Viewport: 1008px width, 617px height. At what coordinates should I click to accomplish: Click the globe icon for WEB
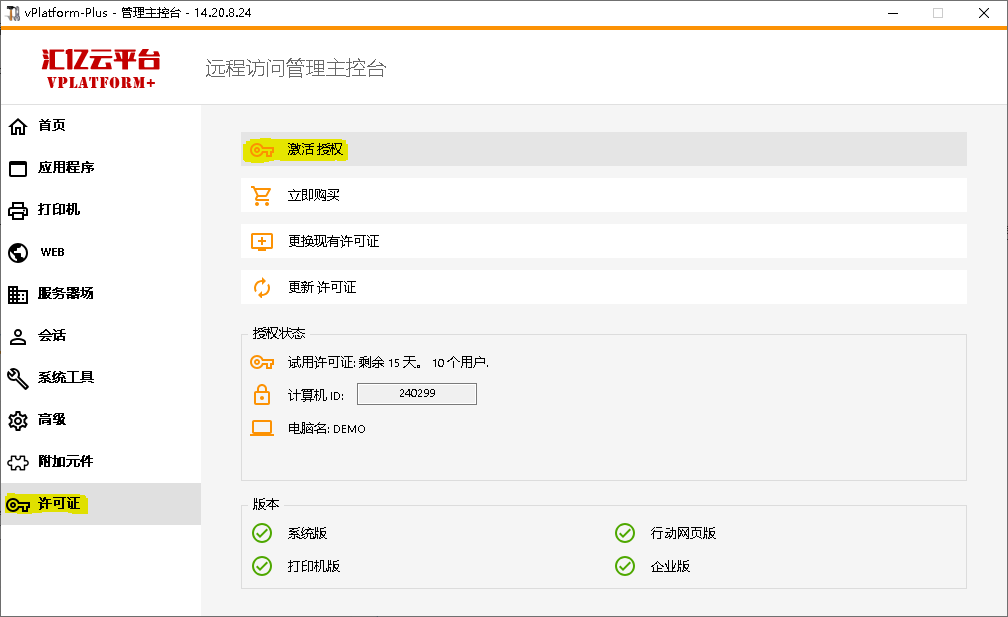[x=18, y=252]
